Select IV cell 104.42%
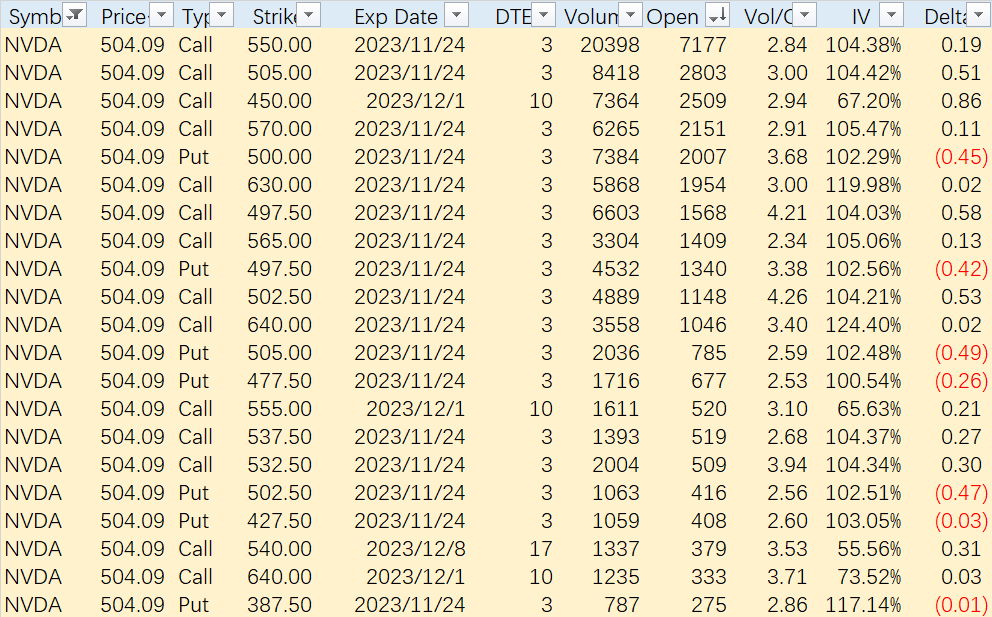992x617 pixels. (863, 73)
